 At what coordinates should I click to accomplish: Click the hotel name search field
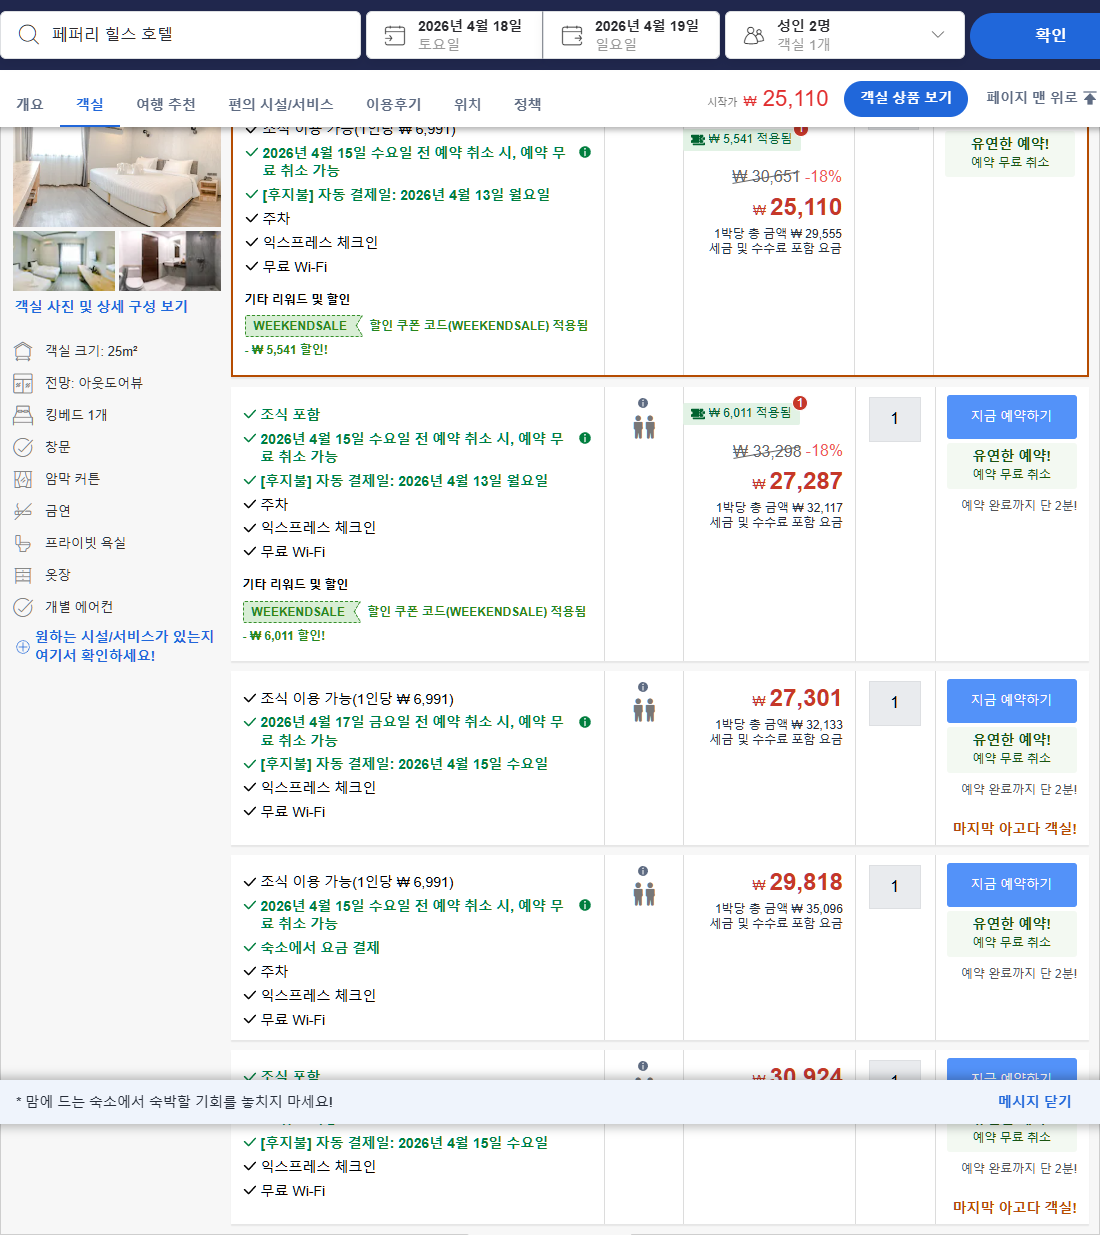[181, 35]
